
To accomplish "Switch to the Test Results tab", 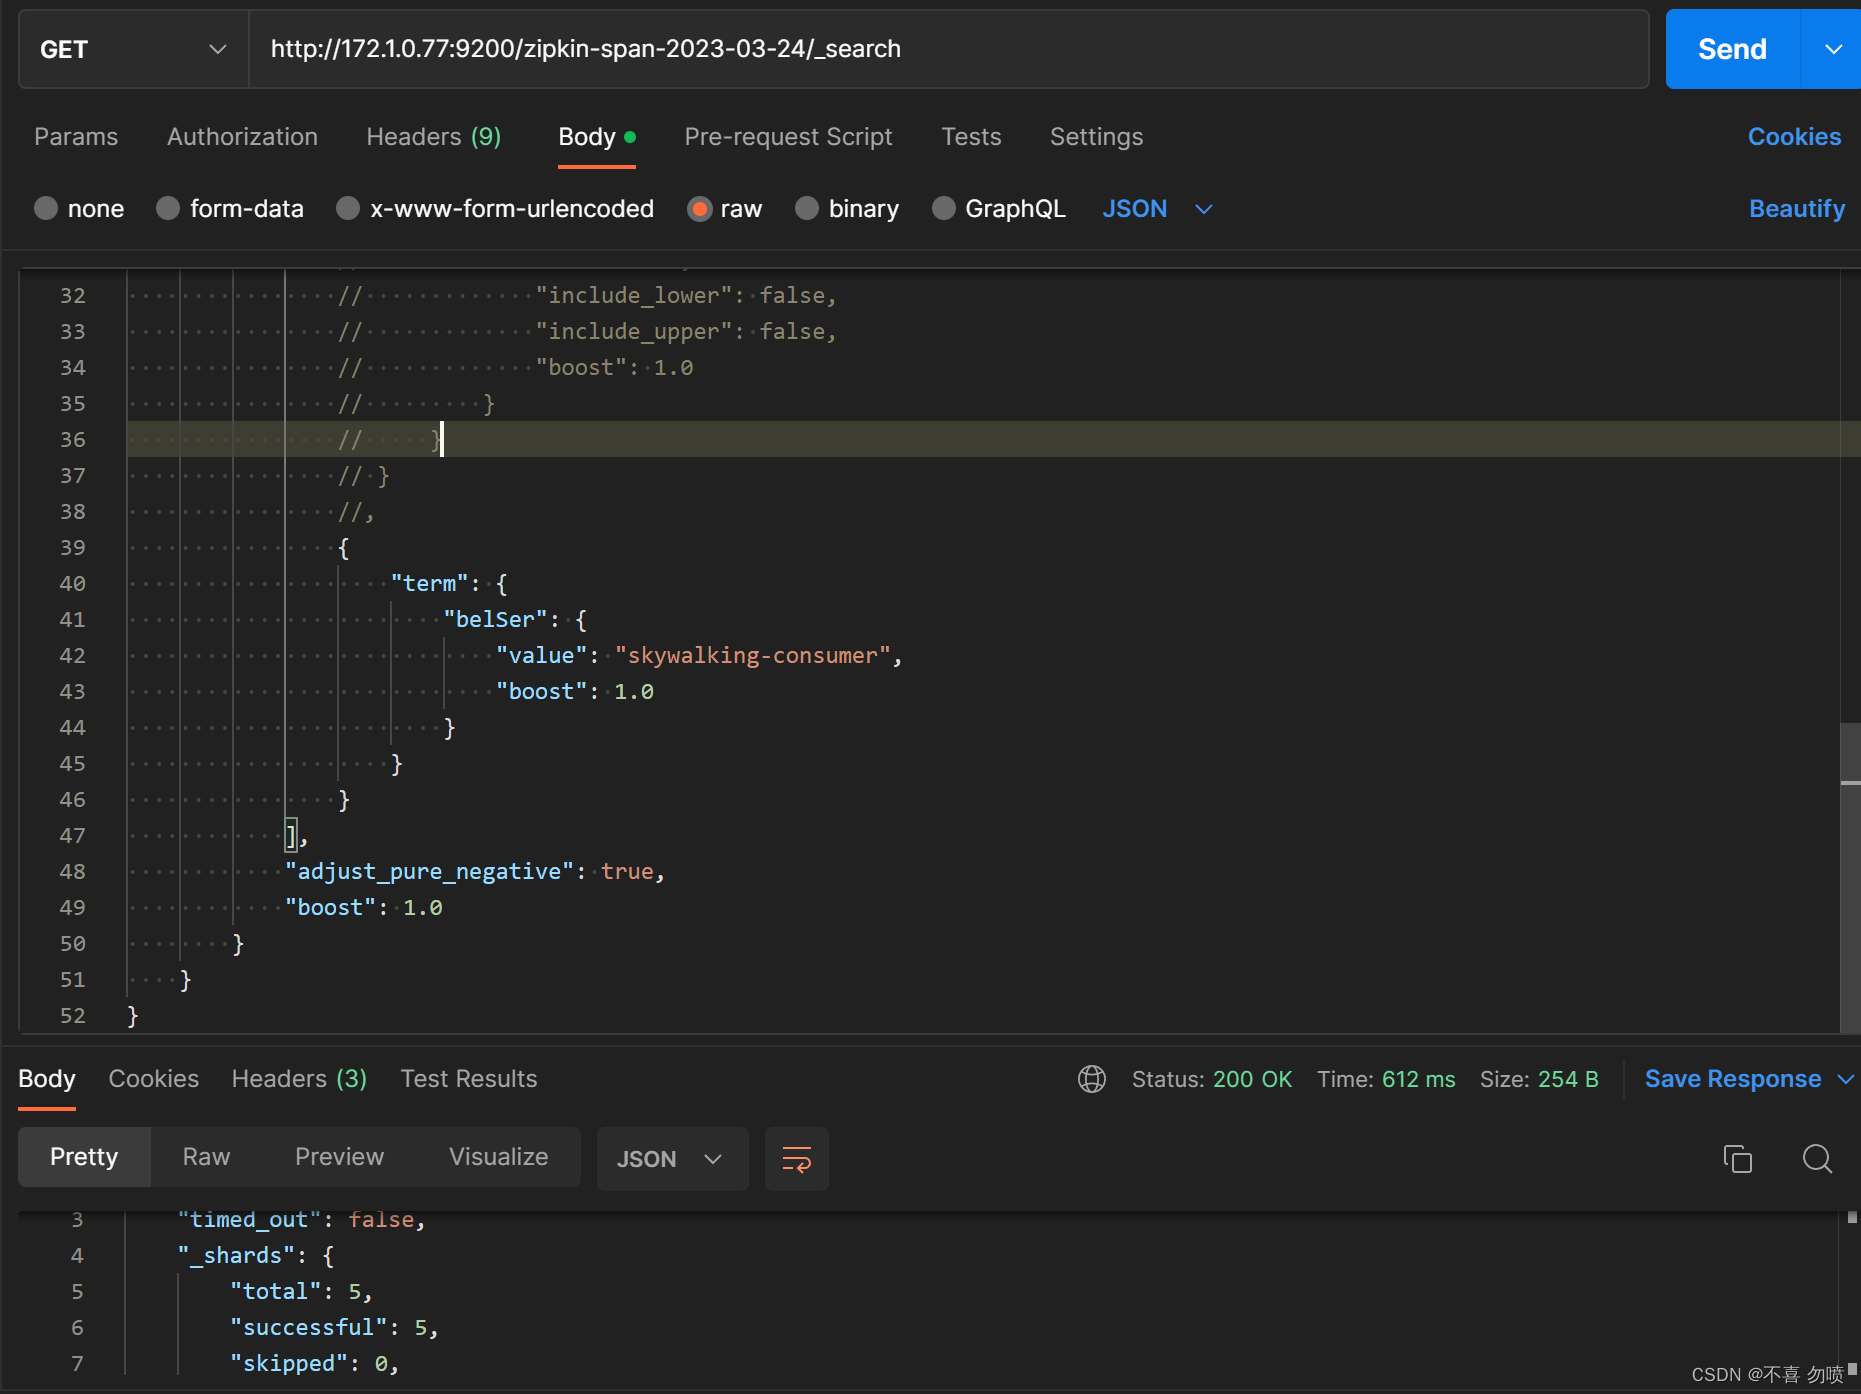I will click(469, 1079).
